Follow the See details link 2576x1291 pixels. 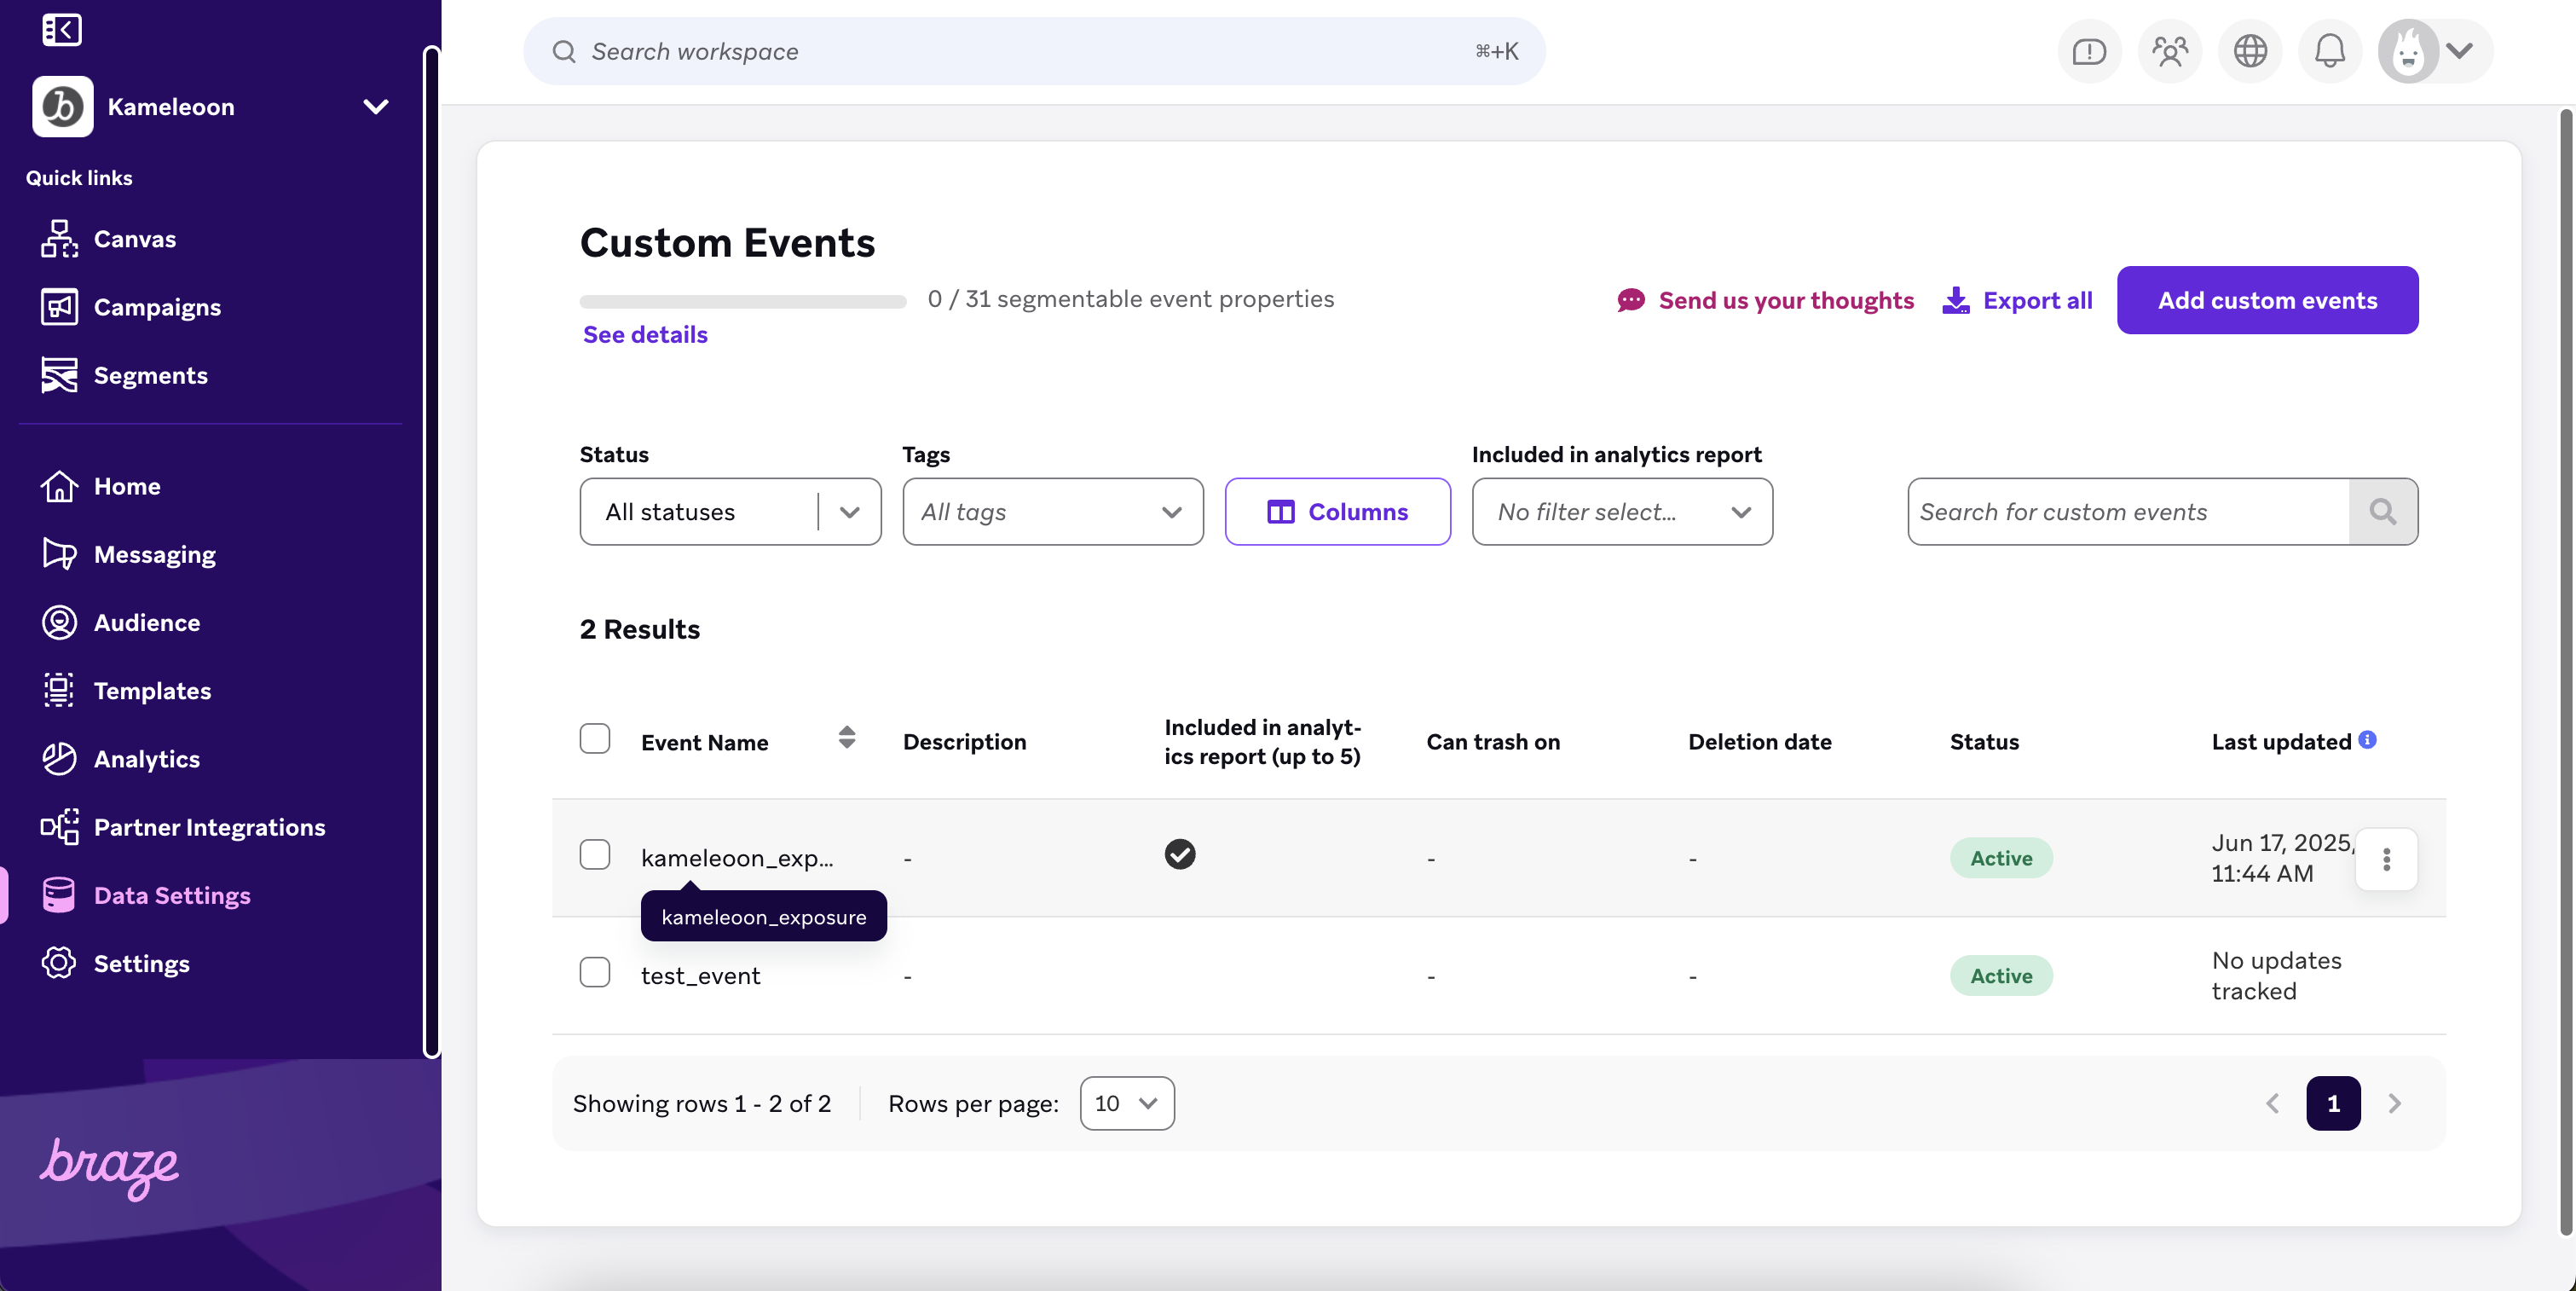[645, 334]
